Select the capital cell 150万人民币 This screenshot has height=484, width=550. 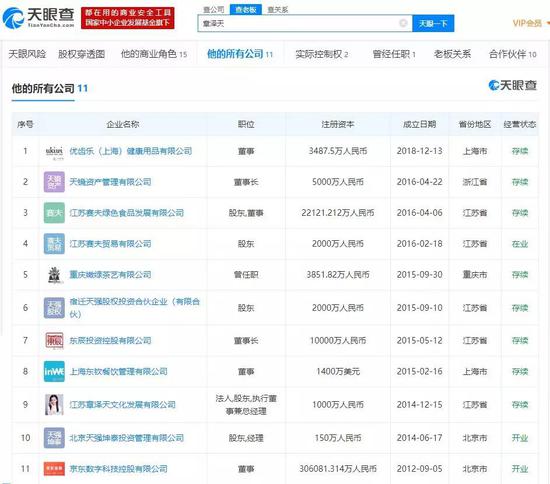(338, 438)
